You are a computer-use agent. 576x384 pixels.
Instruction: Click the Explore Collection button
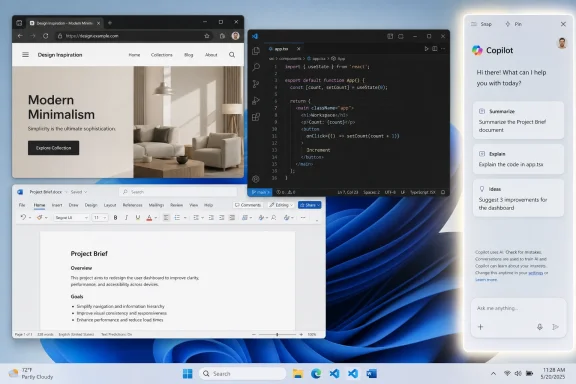[x=54, y=148]
